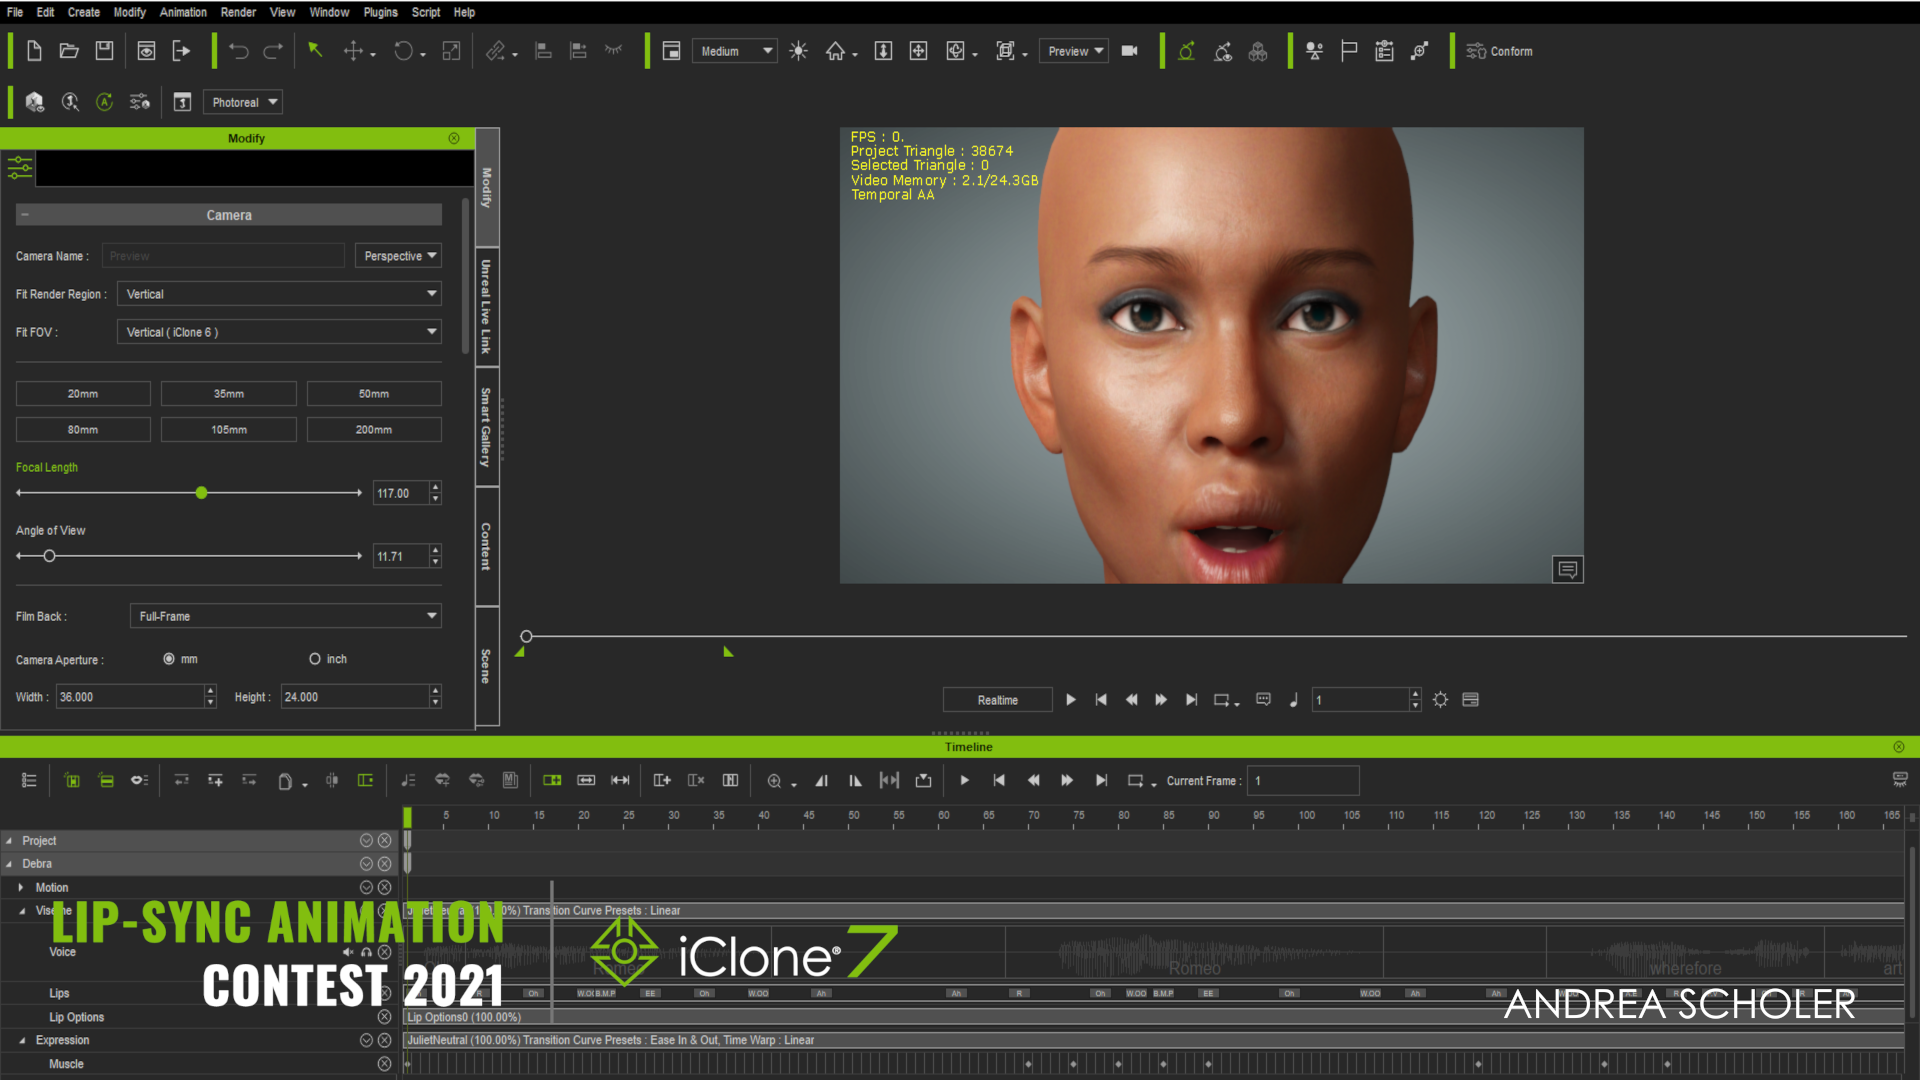
Task: Click the Undo arrow icon
Action: [238, 51]
